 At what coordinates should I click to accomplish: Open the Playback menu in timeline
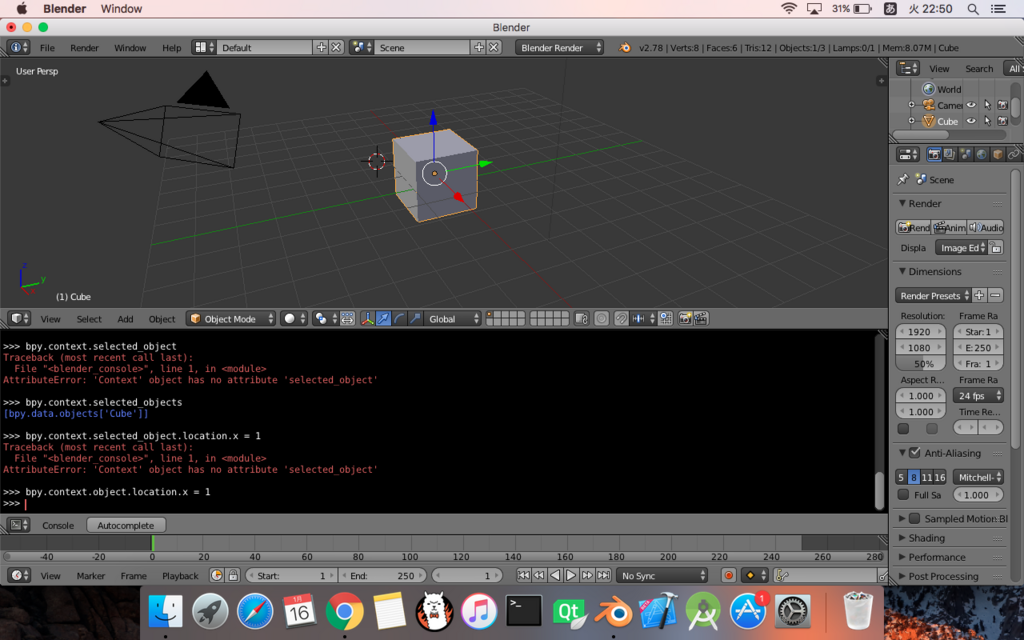tap(180, 575)
